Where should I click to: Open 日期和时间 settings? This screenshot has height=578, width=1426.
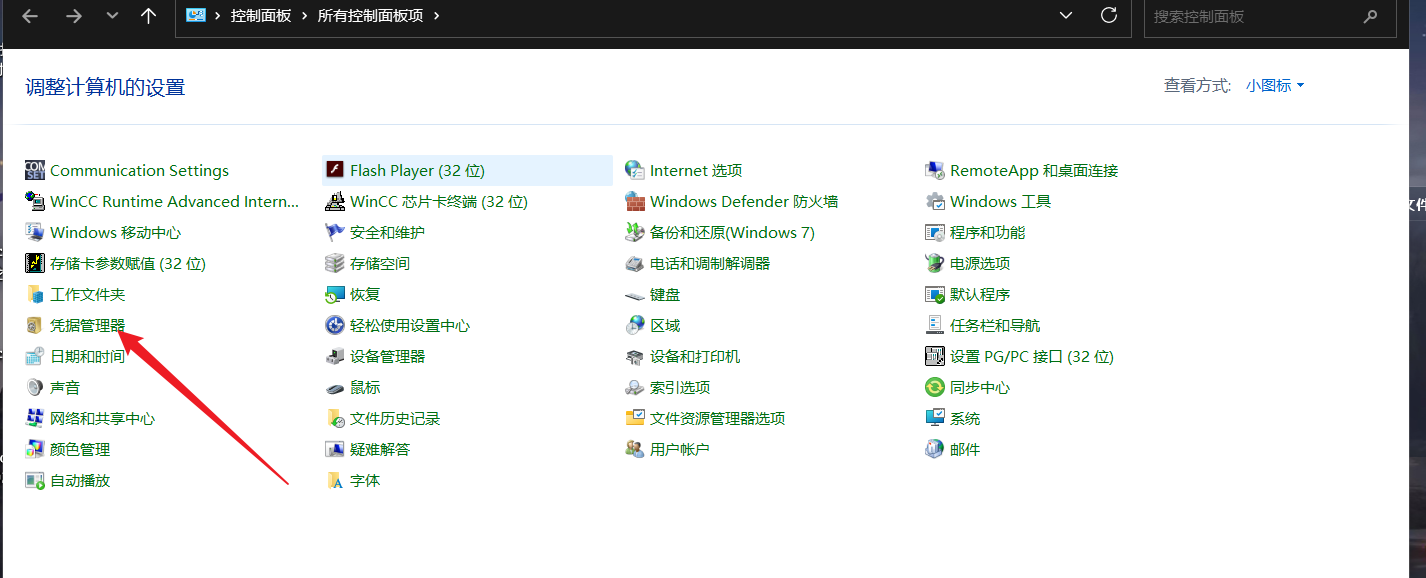[88, 356]
